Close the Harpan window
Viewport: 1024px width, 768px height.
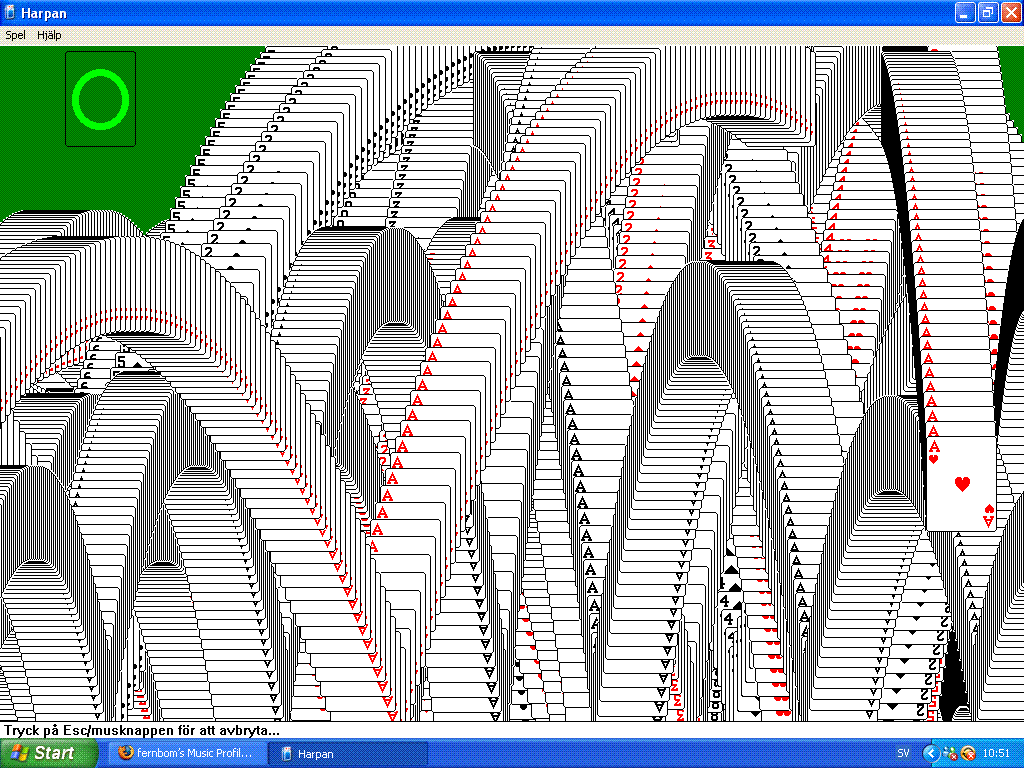pyautogui.click(x=1009, y=13)
